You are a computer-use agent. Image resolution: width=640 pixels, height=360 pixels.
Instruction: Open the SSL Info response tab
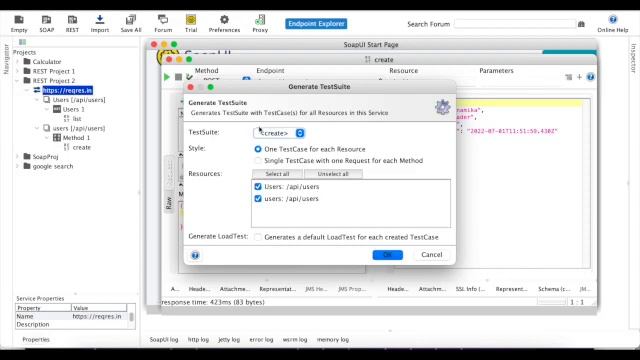pyautogui.click(x=470, y=289)
